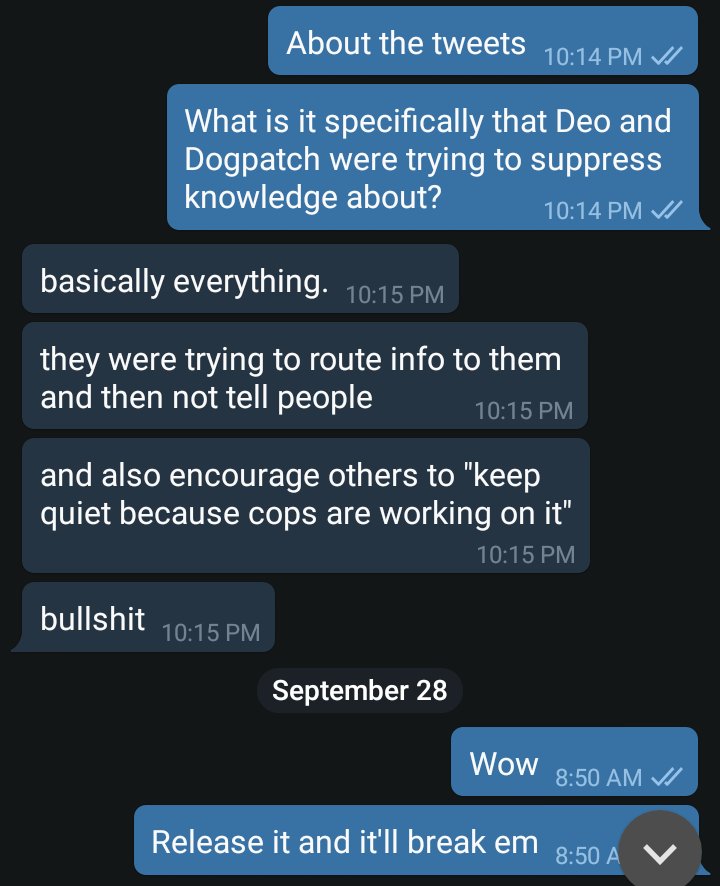Tap the scroll-to-bottom arrow button
Screen dimensions: 720x886
tap(660, 852)
